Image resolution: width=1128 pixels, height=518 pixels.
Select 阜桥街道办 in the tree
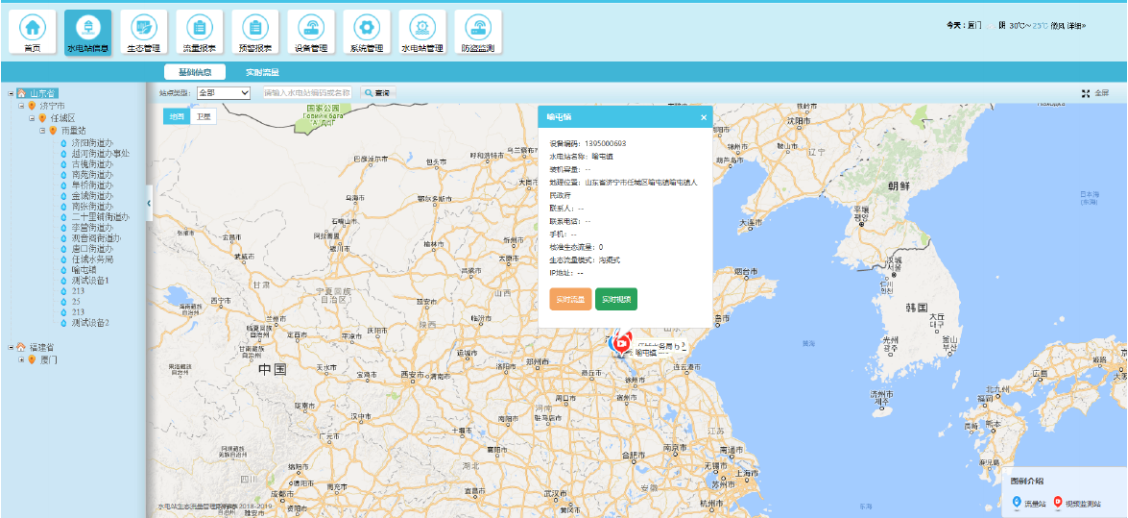92,185
